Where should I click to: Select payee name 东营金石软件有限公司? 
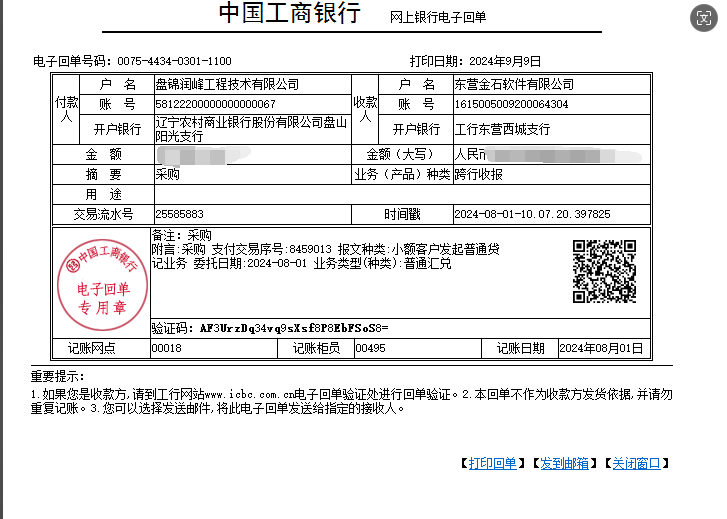[x=514, y=84]
